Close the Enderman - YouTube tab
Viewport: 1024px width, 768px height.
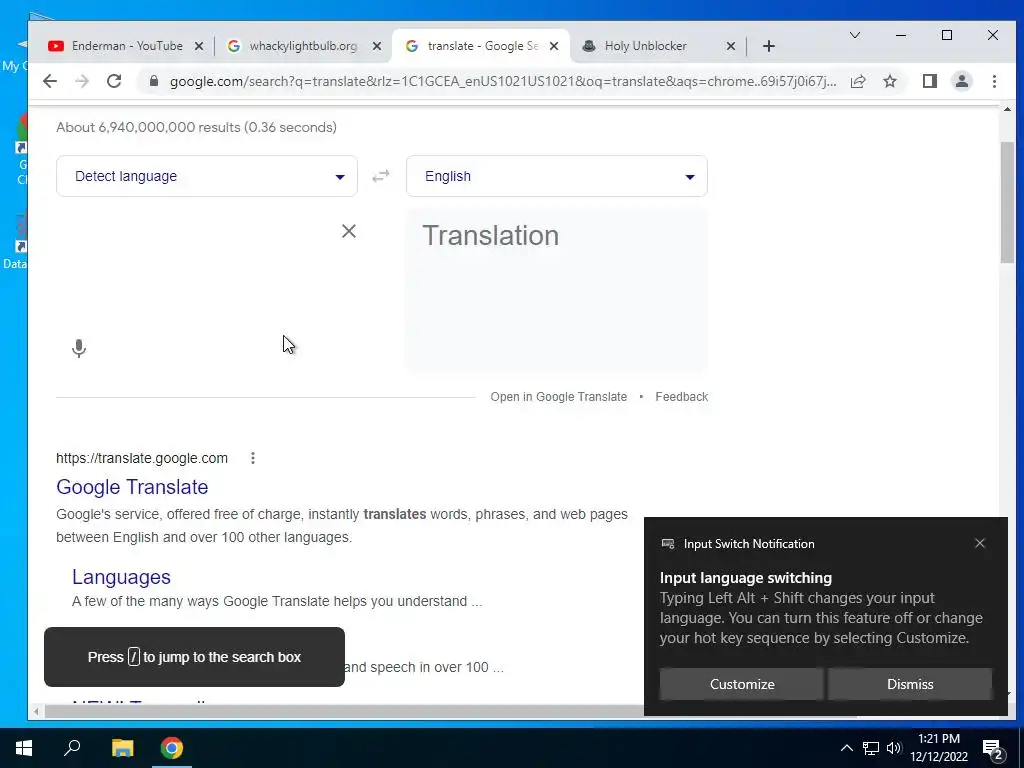[199, 46]
